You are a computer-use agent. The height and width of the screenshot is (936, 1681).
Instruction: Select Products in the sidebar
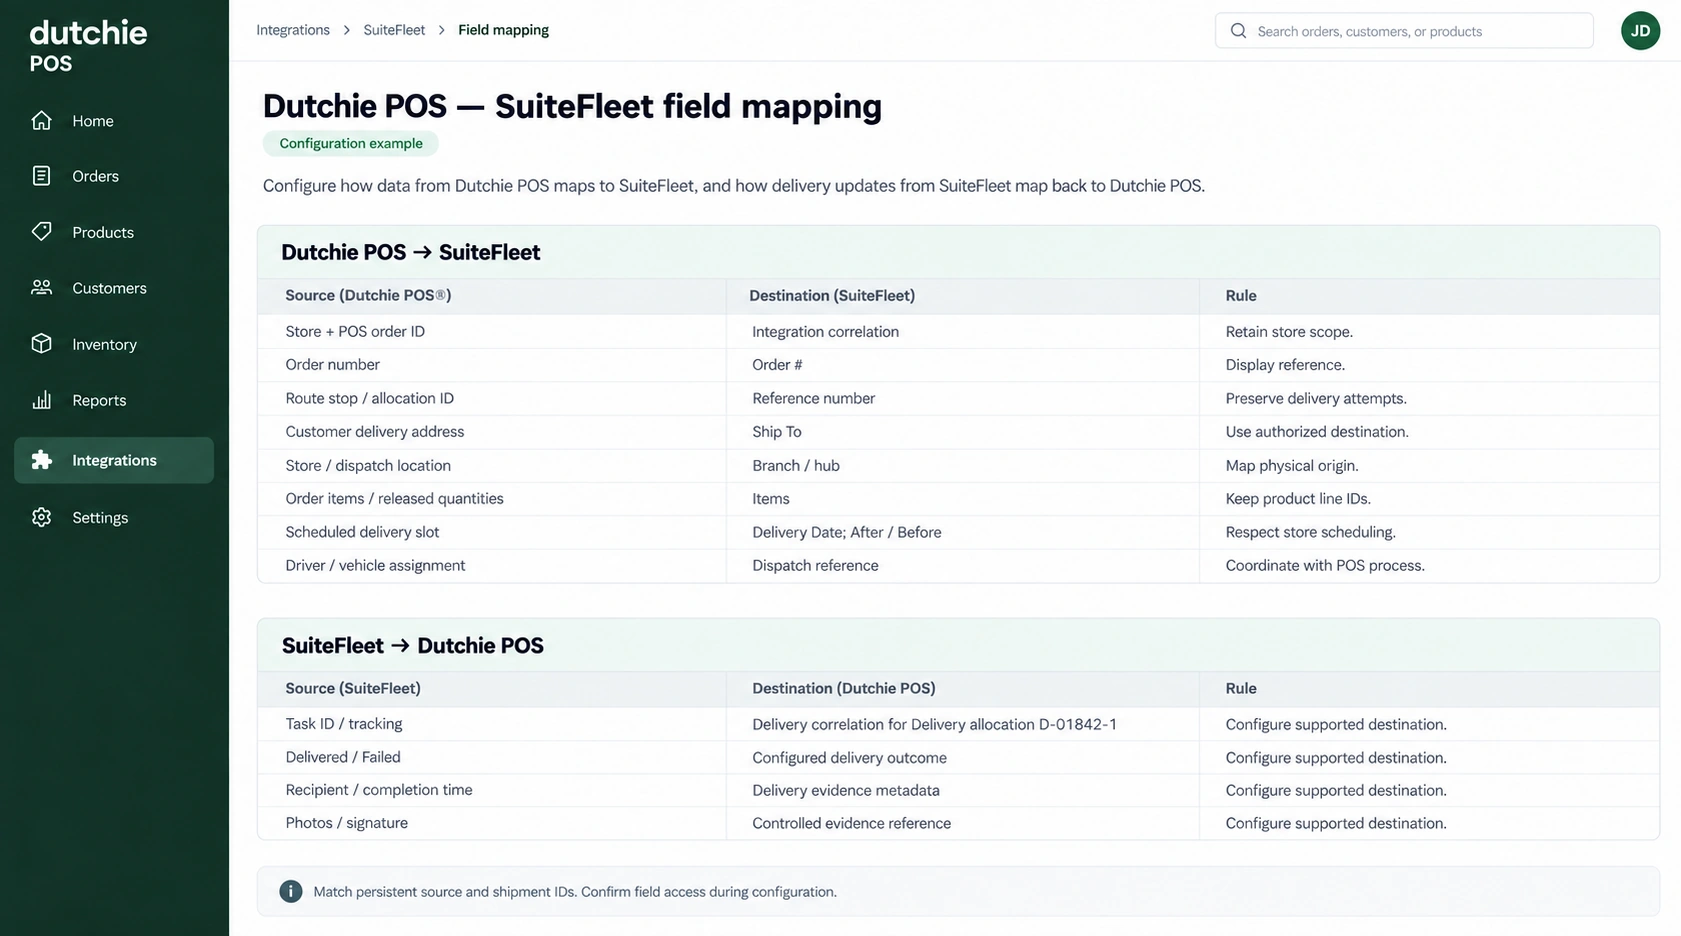click(x=114, y=232)
